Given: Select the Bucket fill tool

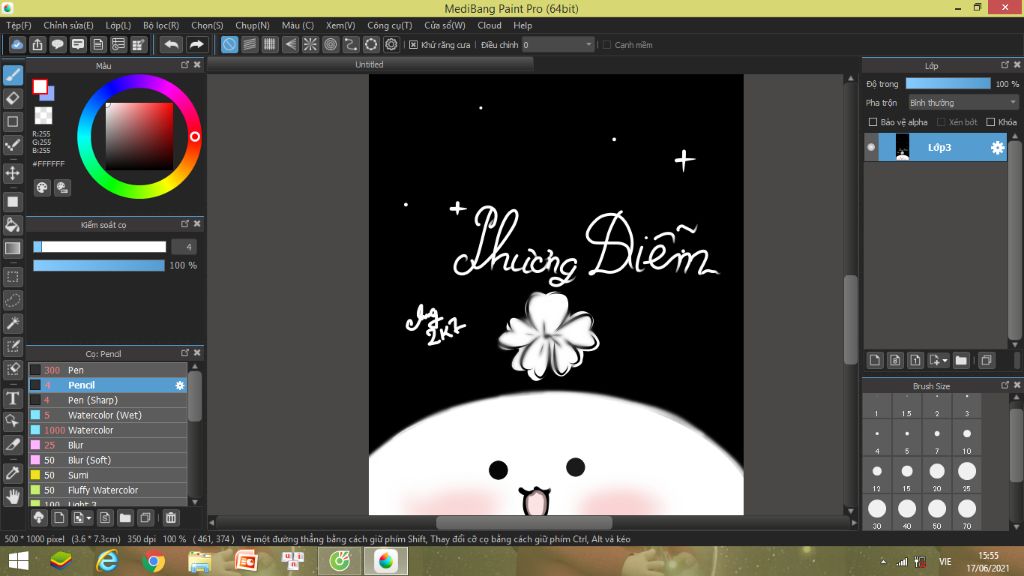Looking at the screenshot, I should (x=12, y=225).
